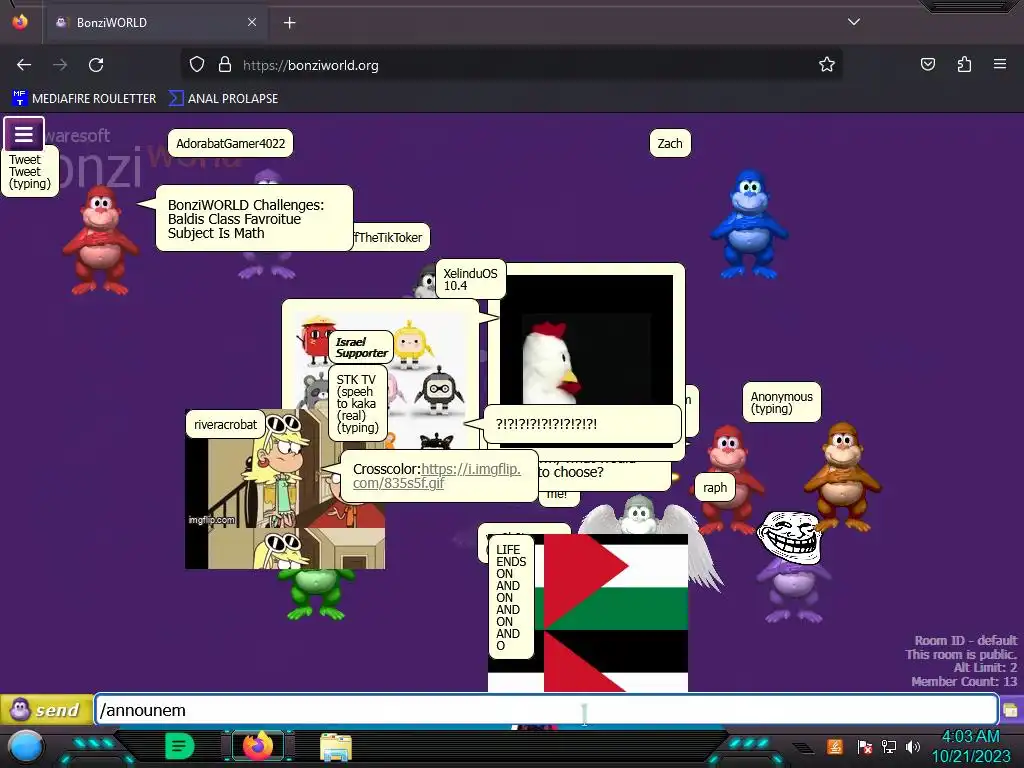
Task: Go back with the browser back arrow
Action: point(24,65)
